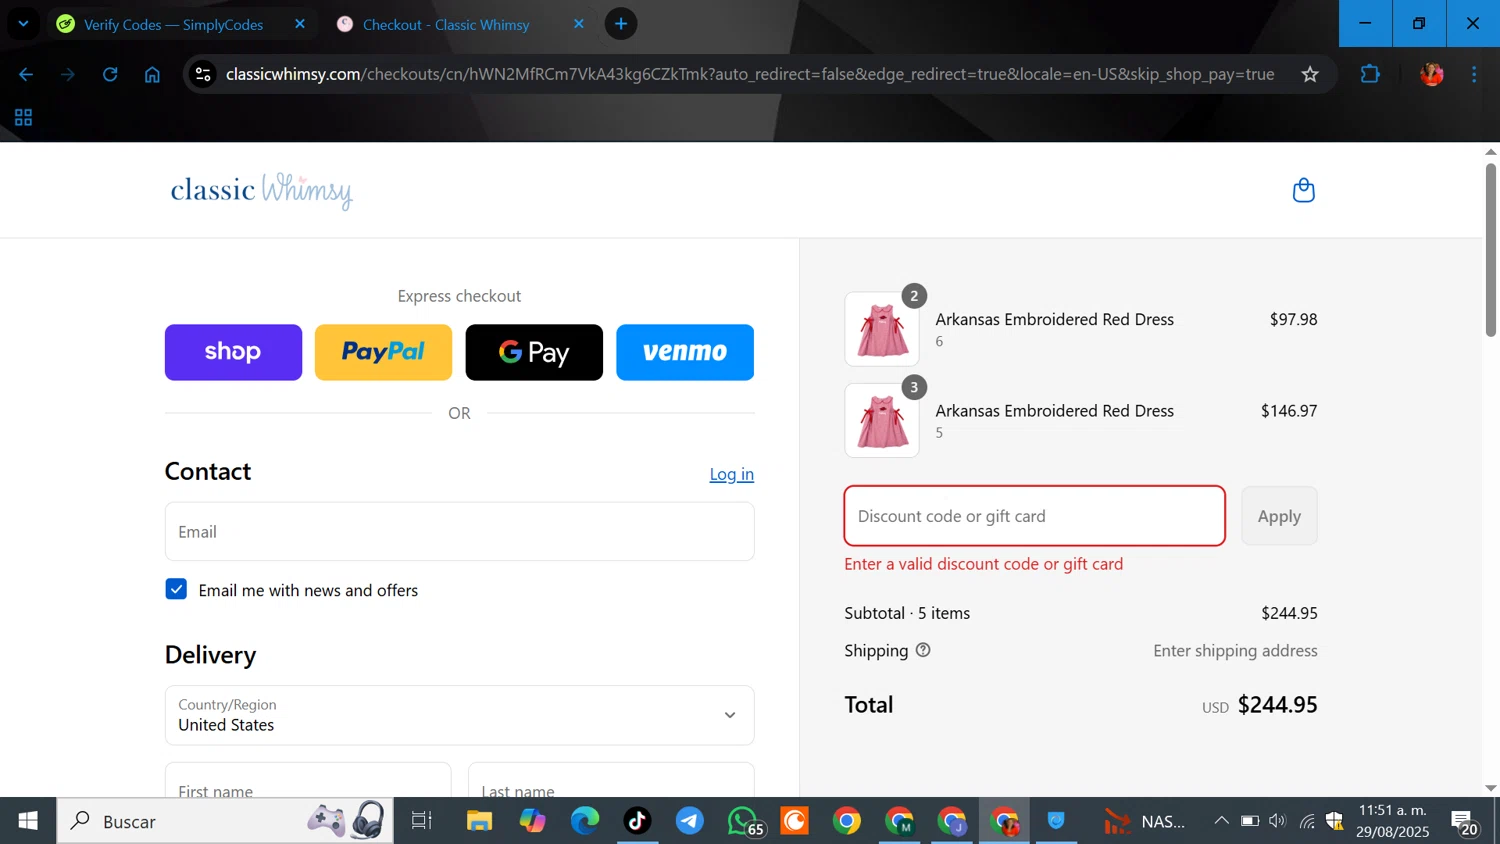Image resolution: width=1500 pixels, height=844 pixels.
Task: Click the Buscar taskbar search box
Action: [225, 821]
